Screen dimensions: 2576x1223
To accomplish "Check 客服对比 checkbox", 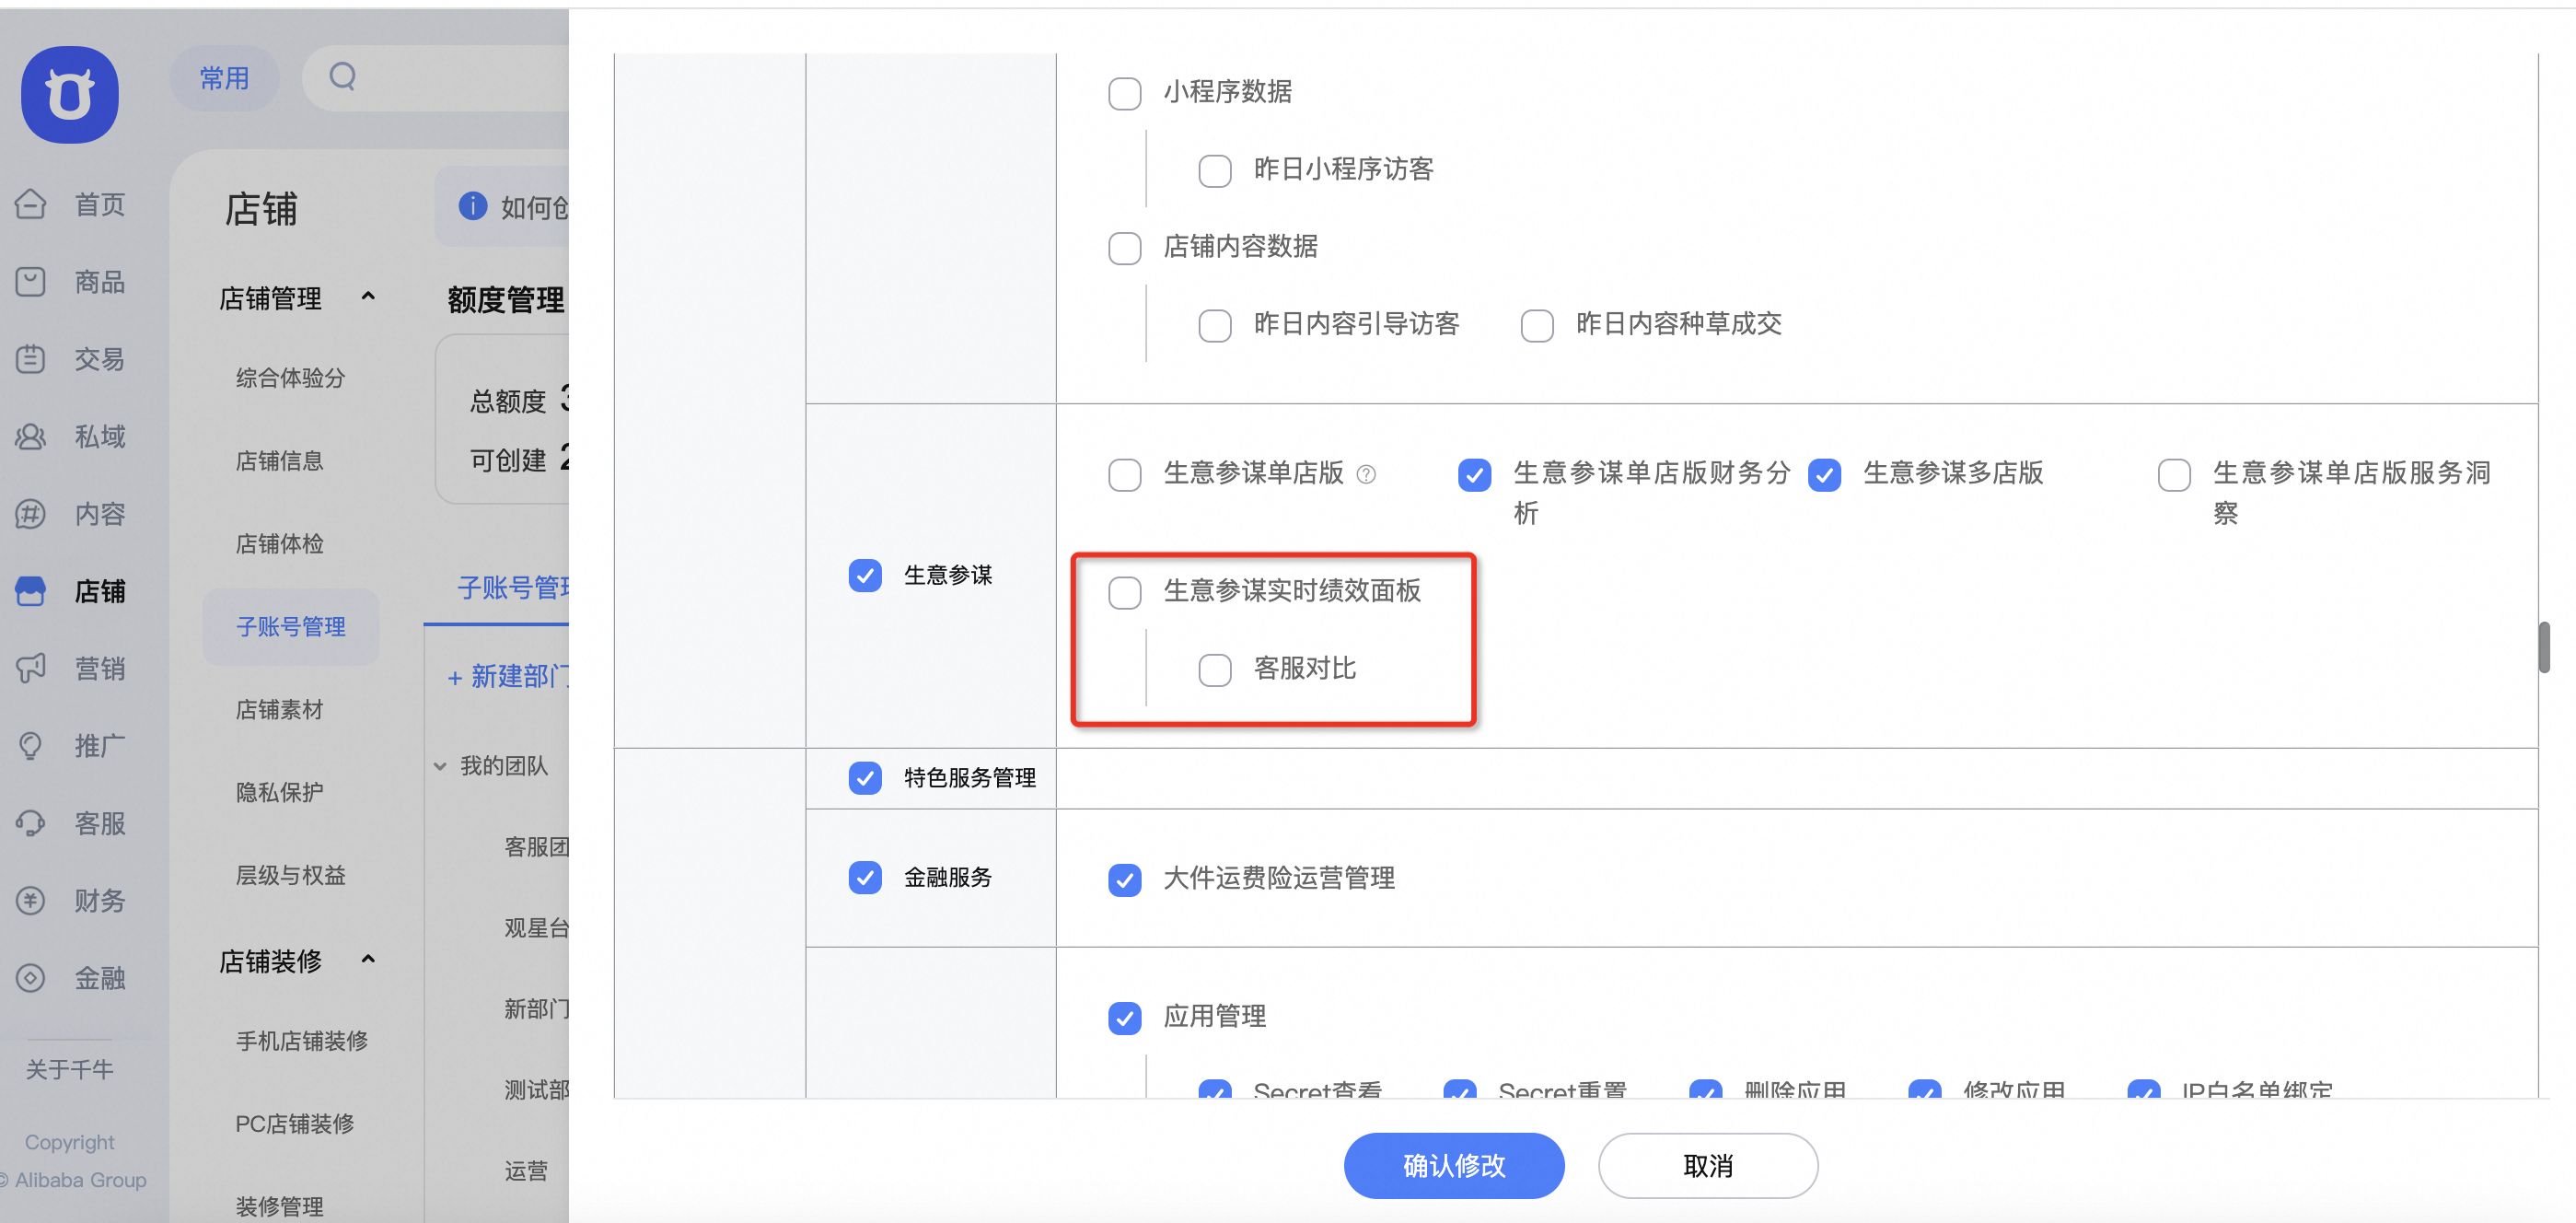I will point(1215,669).
